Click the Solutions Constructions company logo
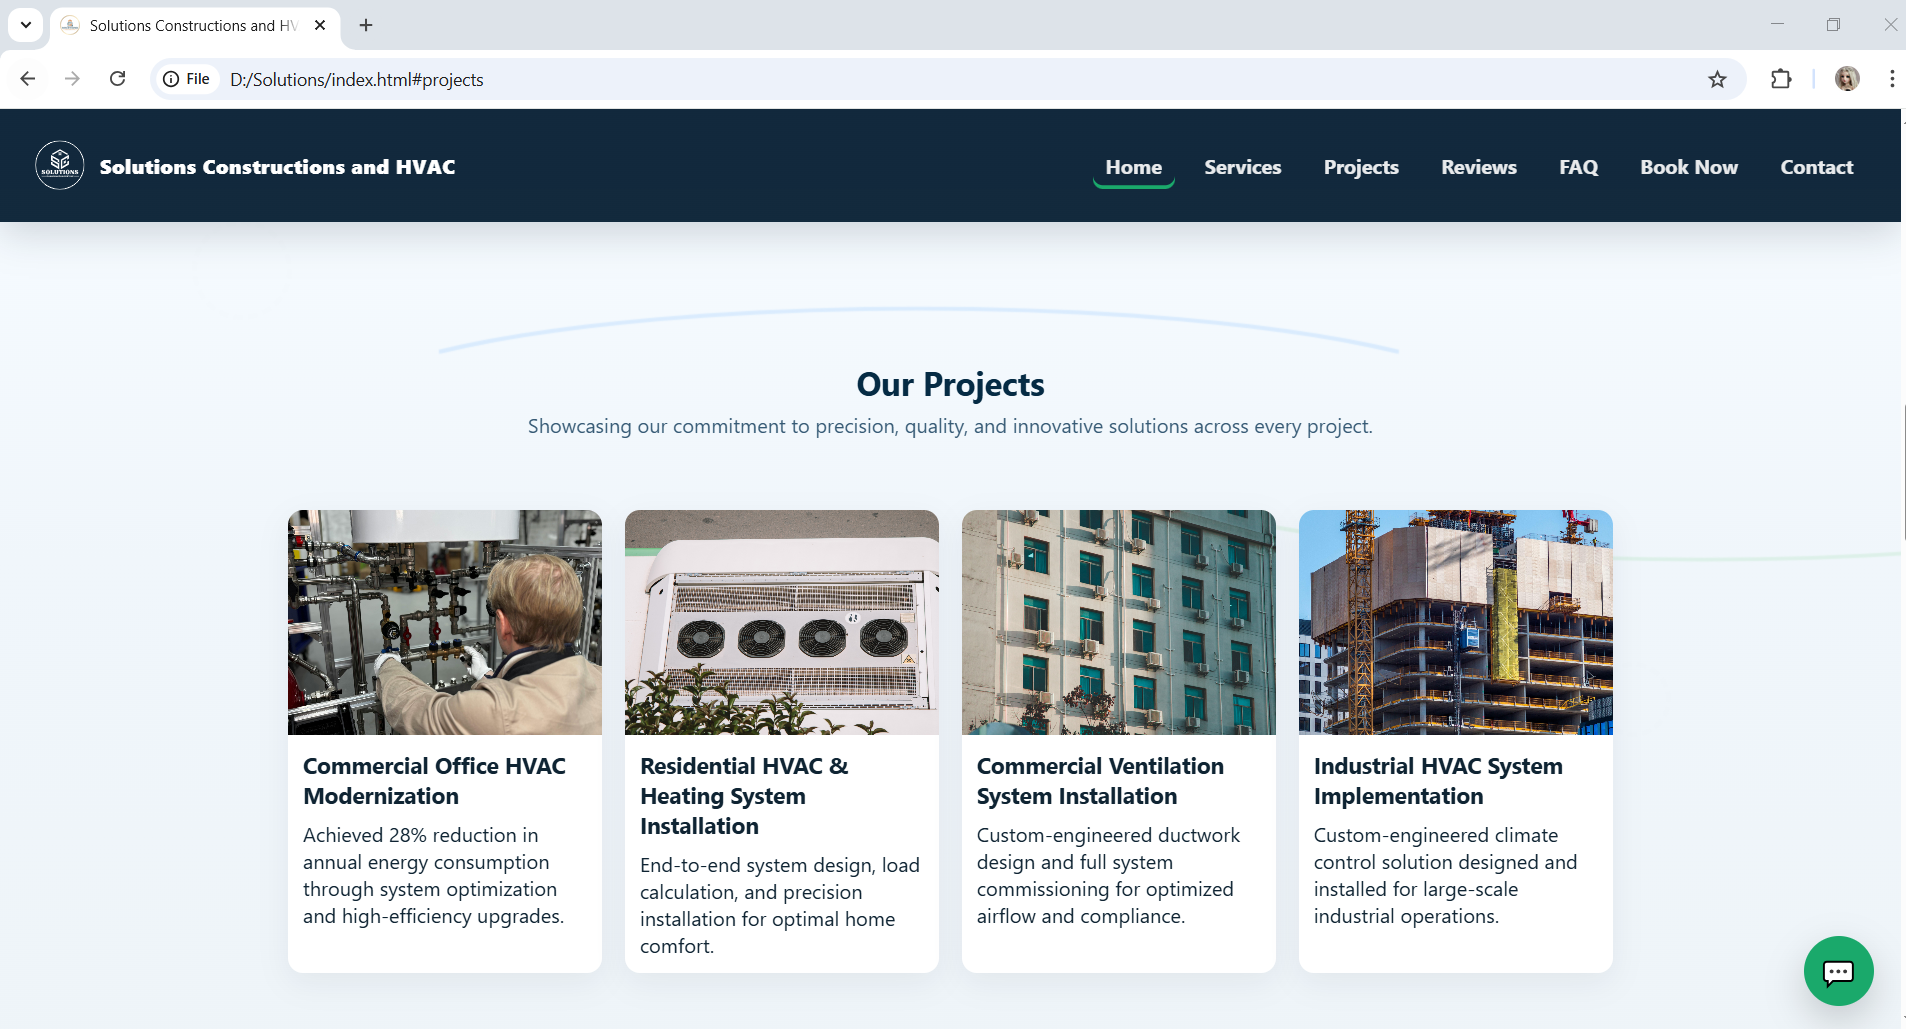Image resolution: width=1906 pixels, height=1029 pixels. click(x=59, y=165)
